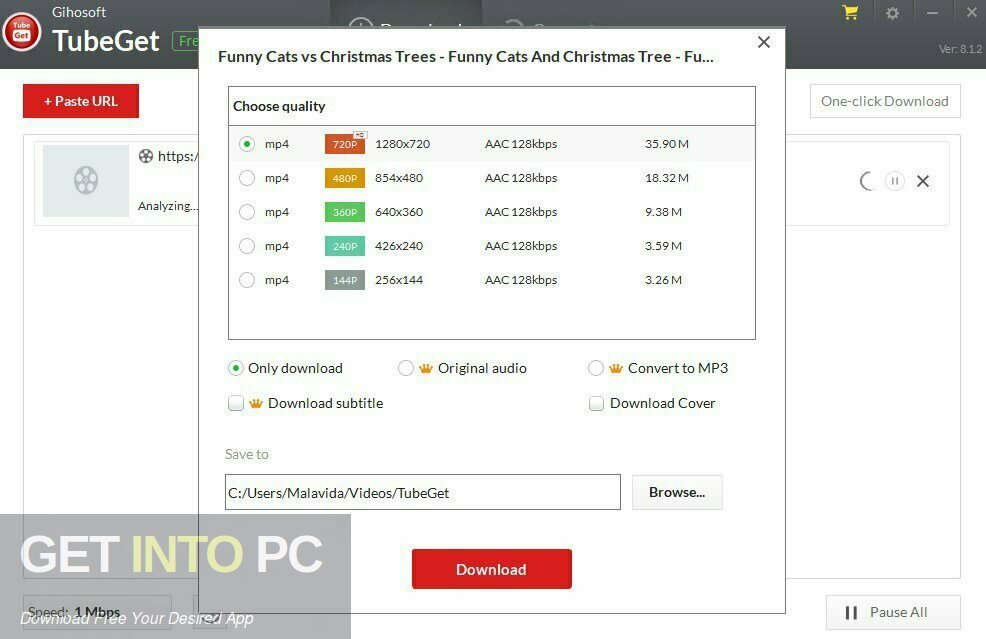Enable Download Cover checkbox
986x639 pixels.
596,403
